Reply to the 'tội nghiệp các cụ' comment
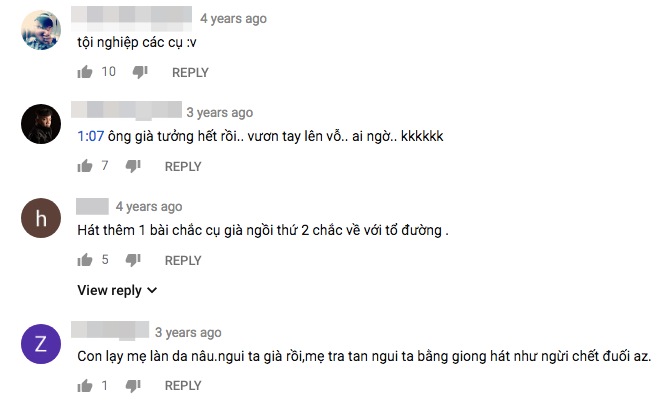The width and height of the screenshot is (665, 404). tap(190, 72)
